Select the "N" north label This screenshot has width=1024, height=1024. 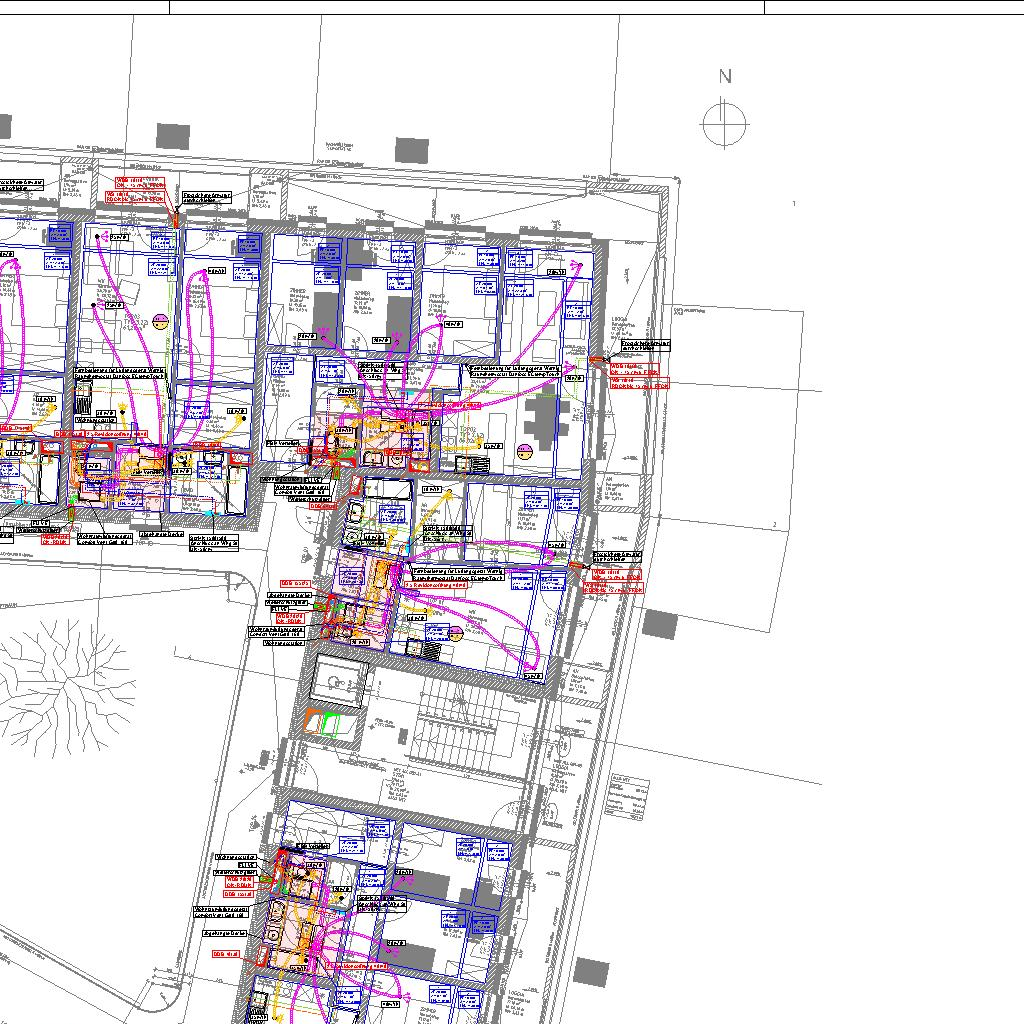[x=726, y=76]
